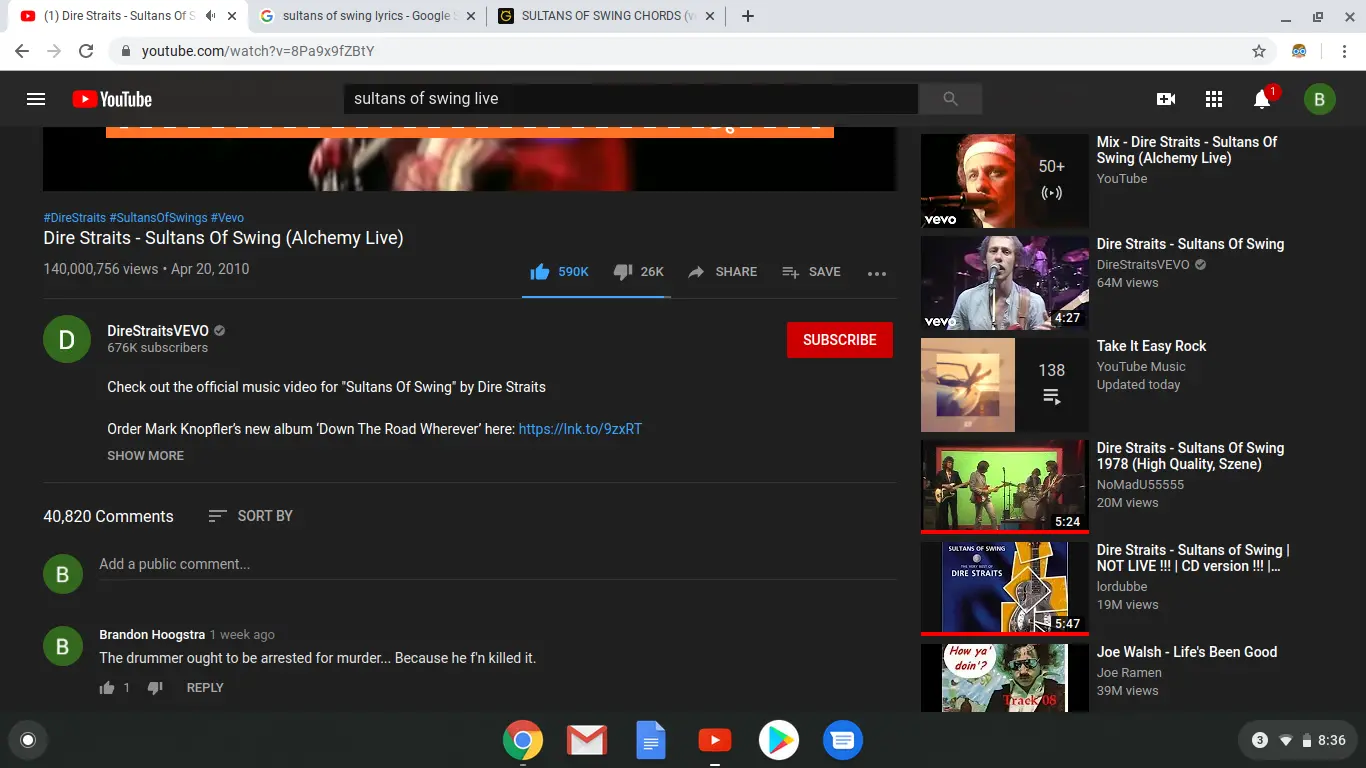Dislike the video with thumbs down
The width and height of the screenshot is (1366, 768).
point(638,272)
